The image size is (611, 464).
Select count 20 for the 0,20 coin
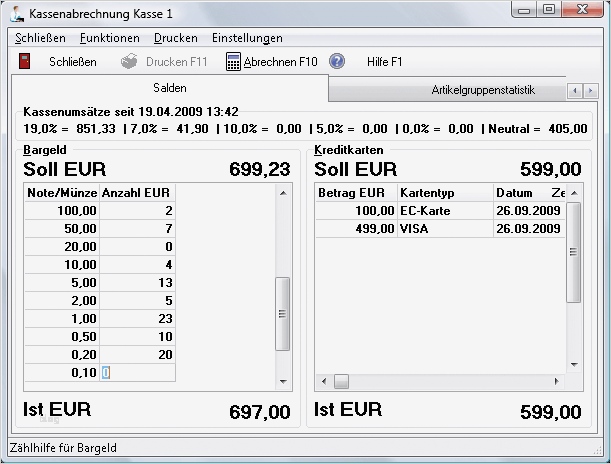(x=137, y=355)
